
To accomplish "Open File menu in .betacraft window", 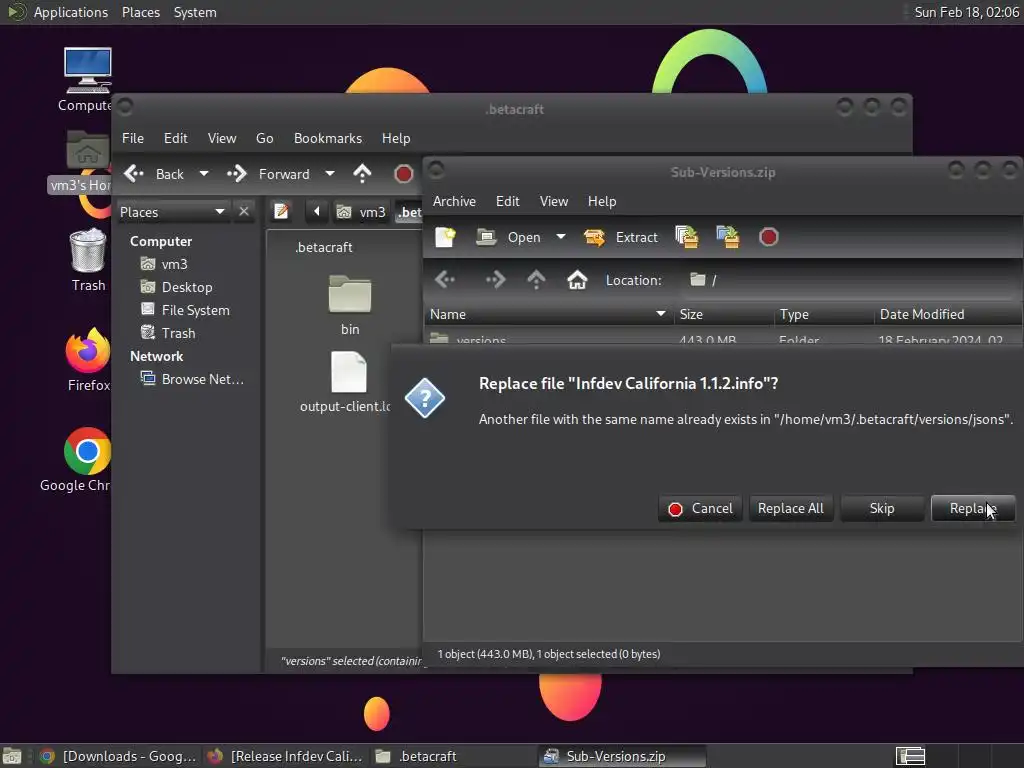I will pos(133,138).
